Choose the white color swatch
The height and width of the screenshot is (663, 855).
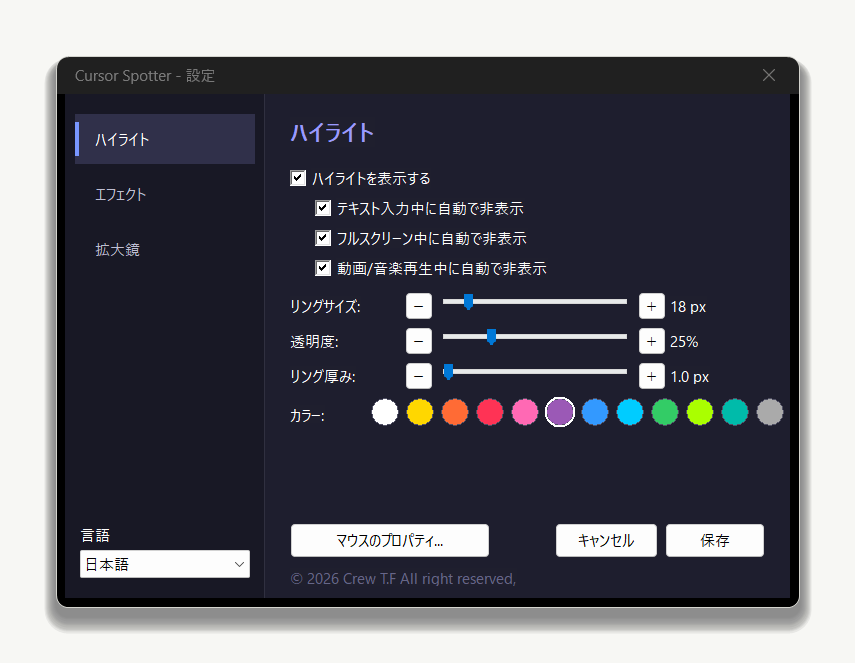click(x=385, y=412)
